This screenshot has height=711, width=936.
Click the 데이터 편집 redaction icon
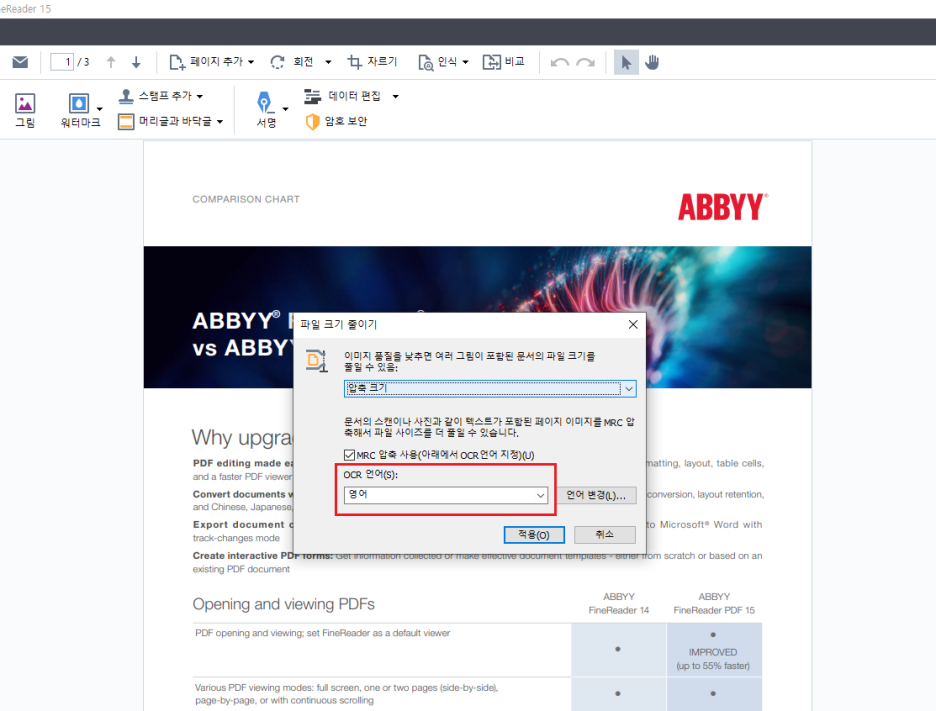(x=312, y=96)
